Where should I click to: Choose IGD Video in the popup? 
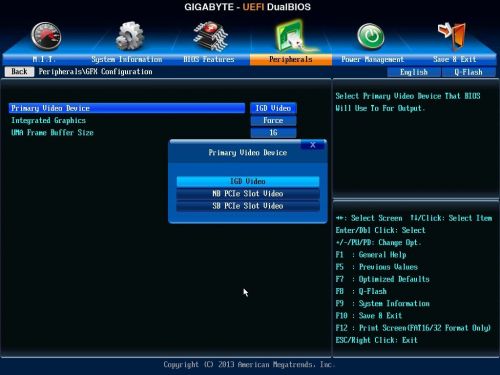click(248, 181)
